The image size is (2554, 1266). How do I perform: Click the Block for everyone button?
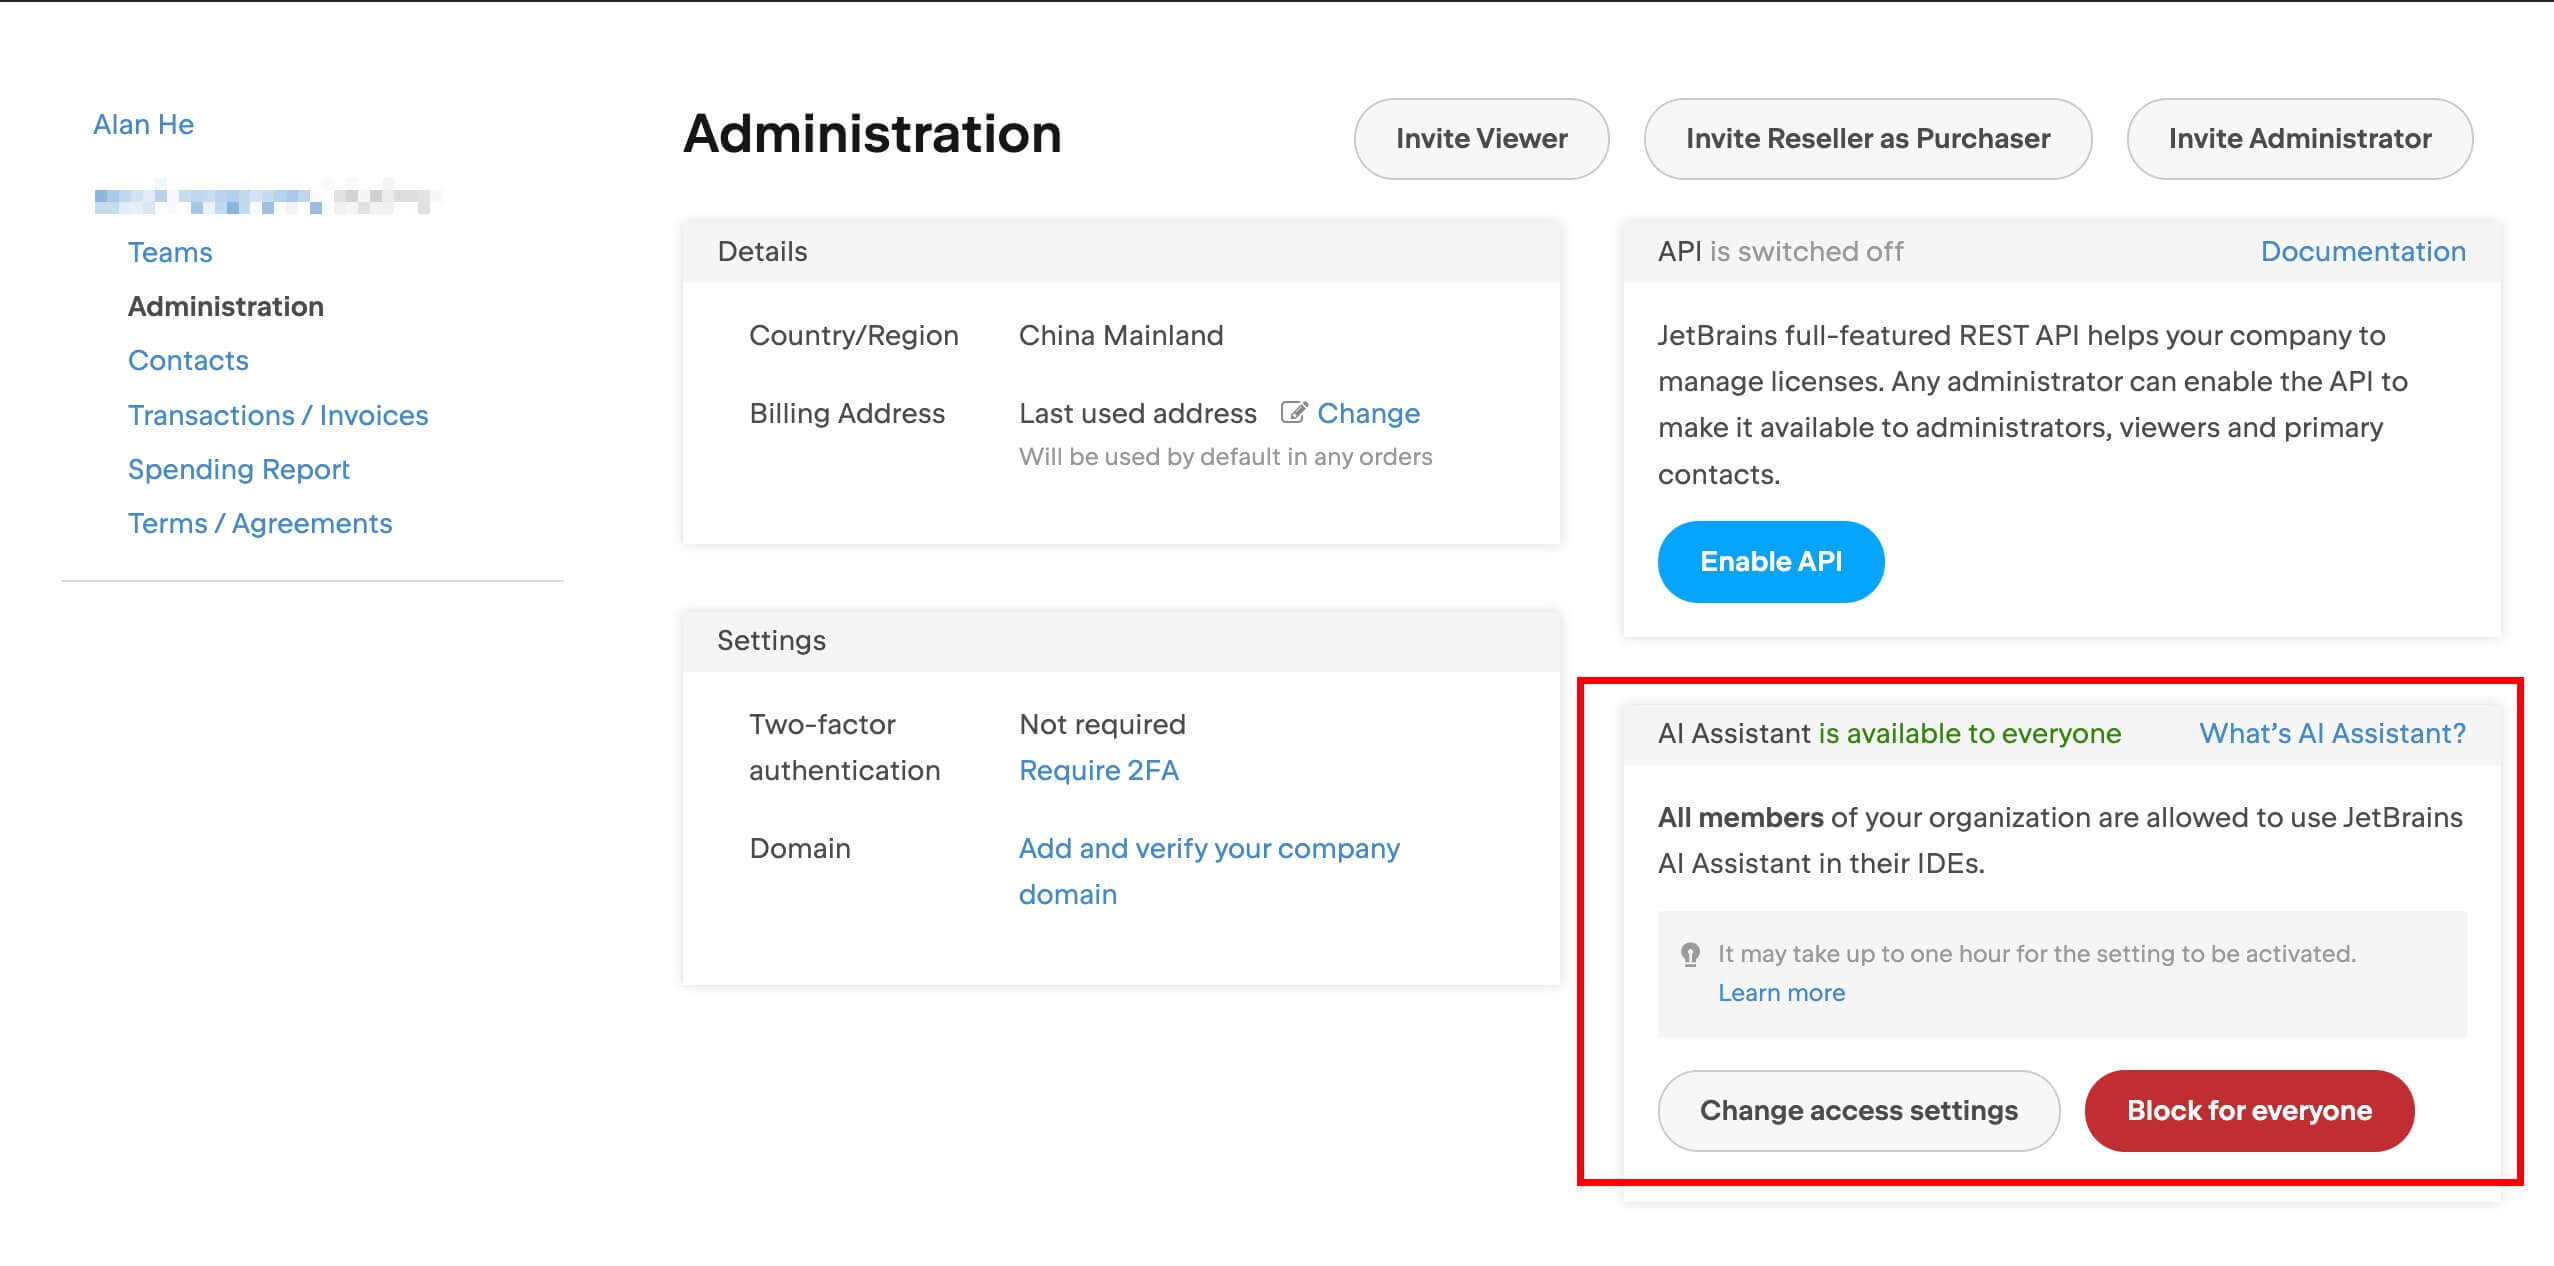2249,1110
